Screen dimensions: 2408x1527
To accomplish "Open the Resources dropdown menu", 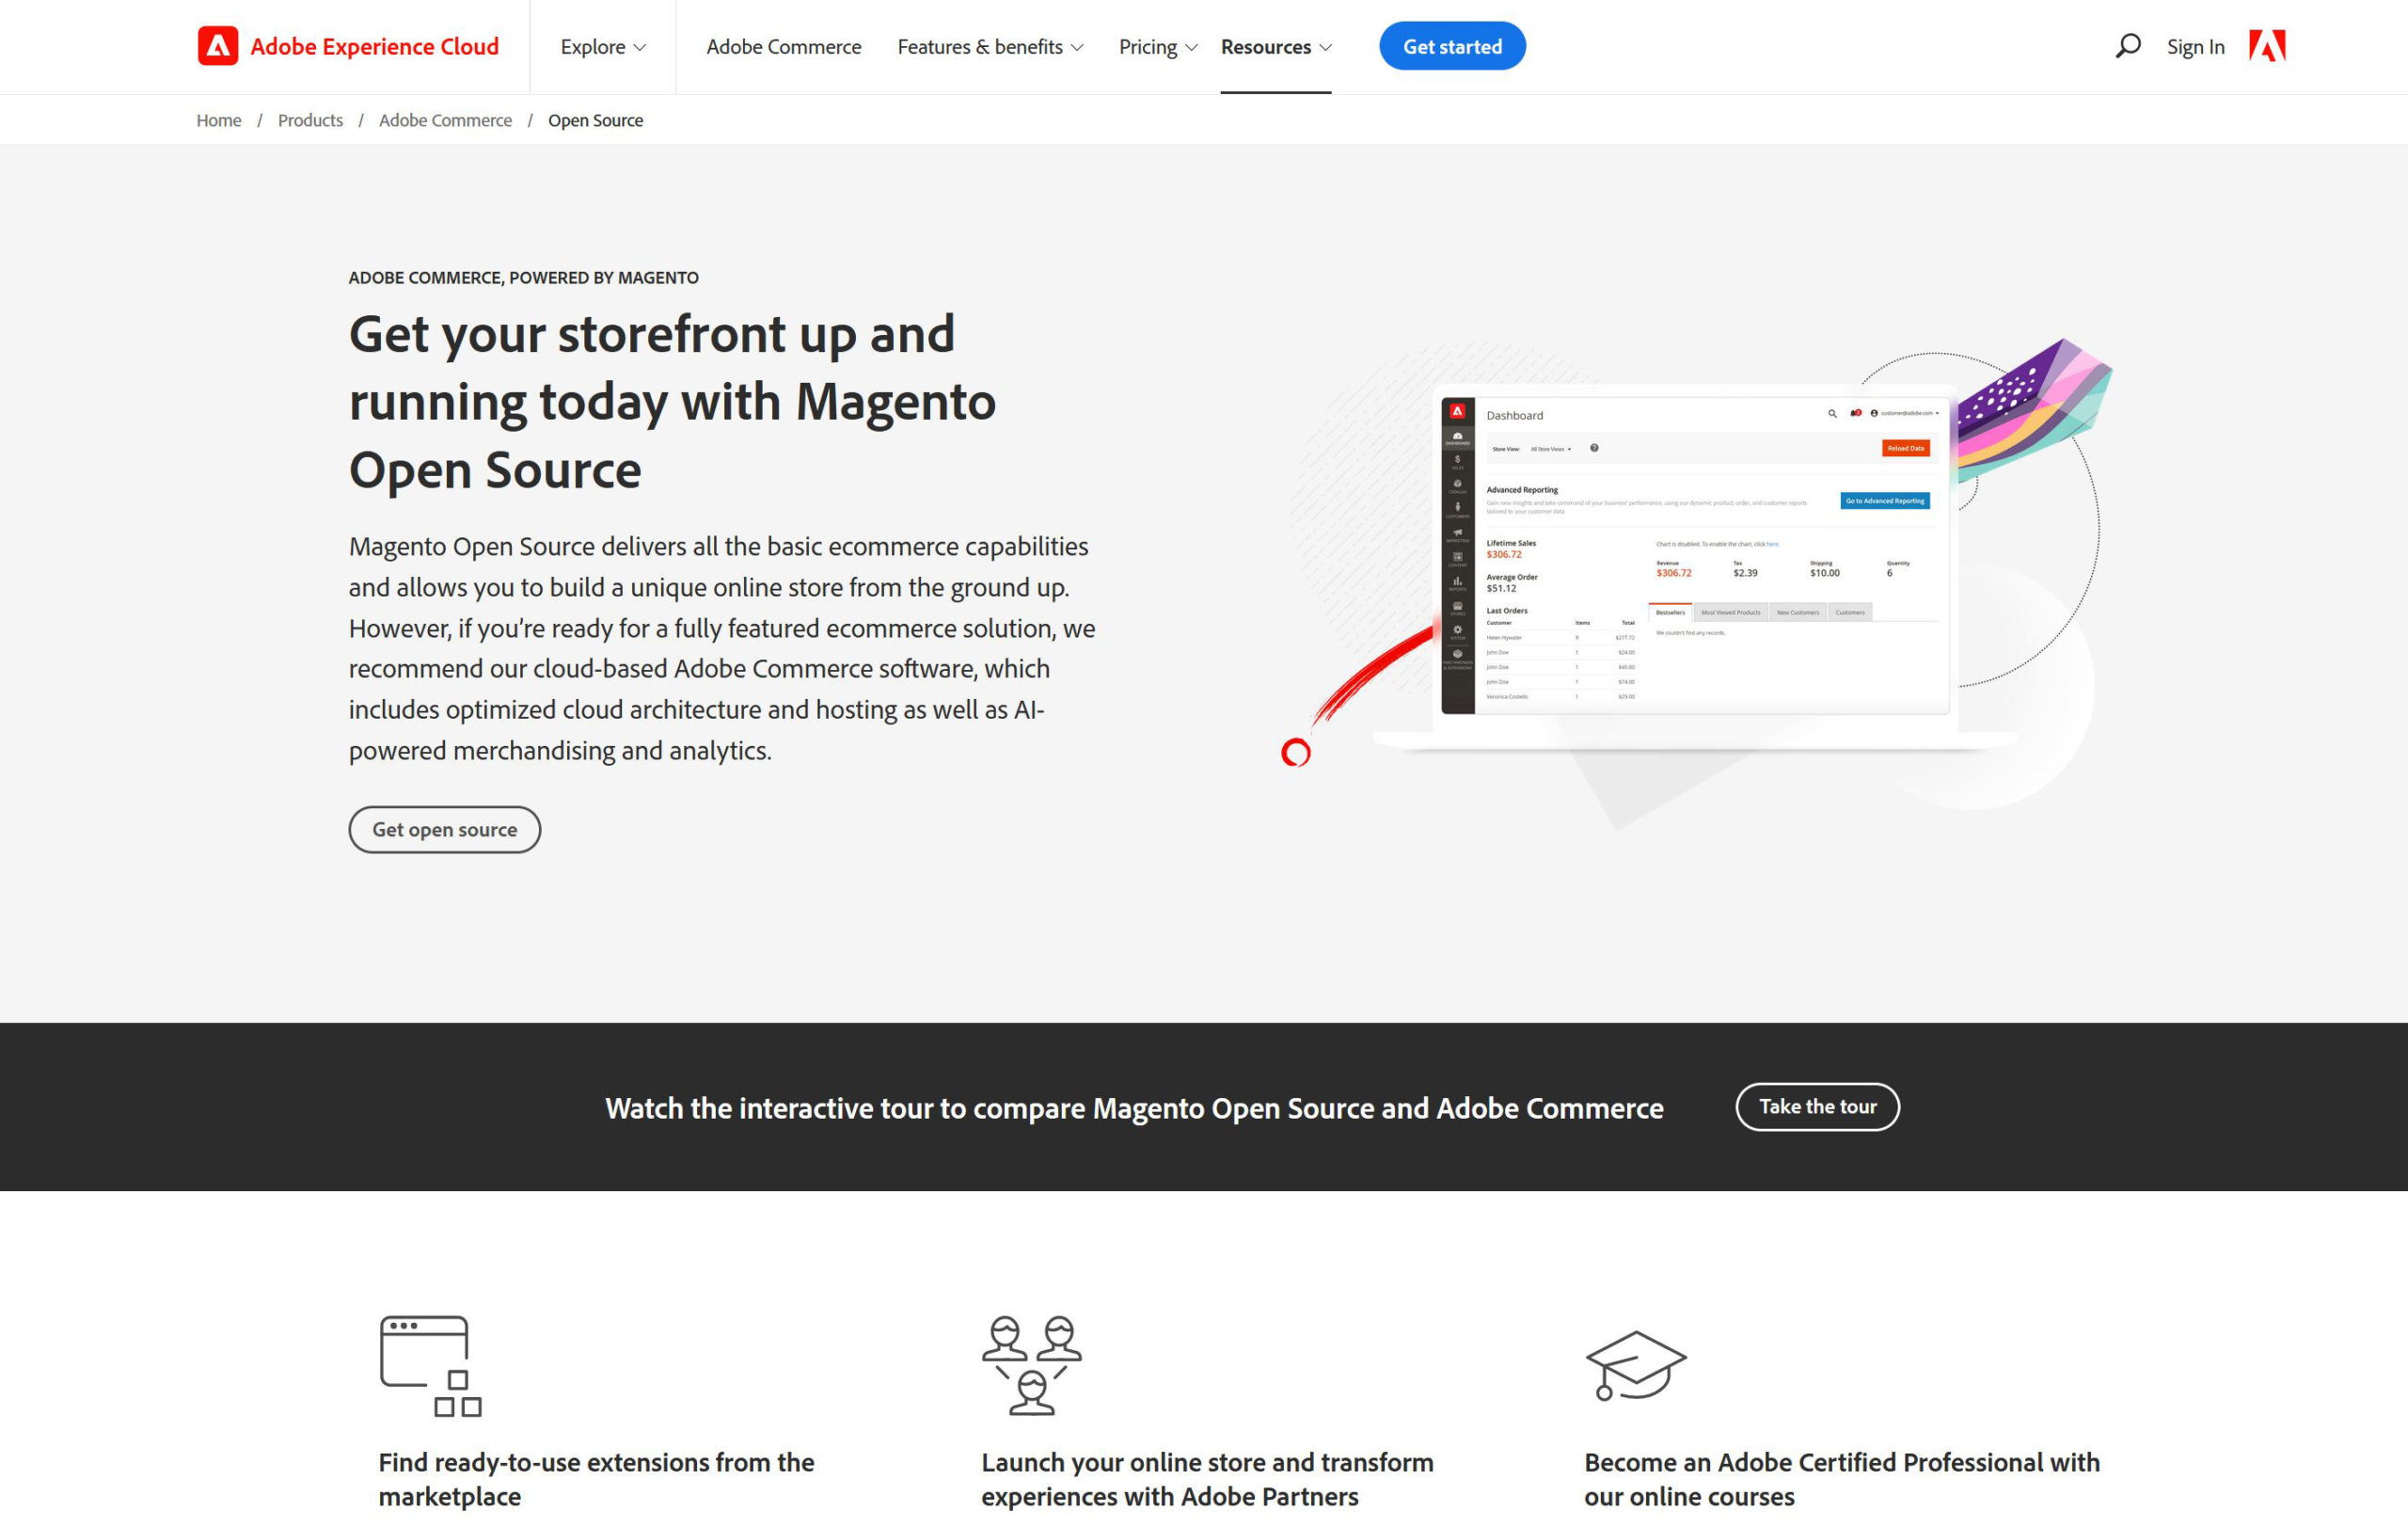I will click(1275, 46).
